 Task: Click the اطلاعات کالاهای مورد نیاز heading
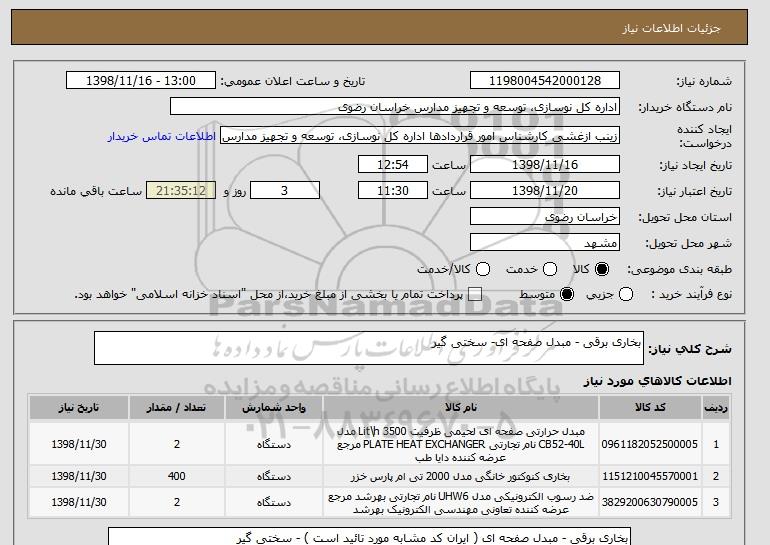tap(658, 381)
